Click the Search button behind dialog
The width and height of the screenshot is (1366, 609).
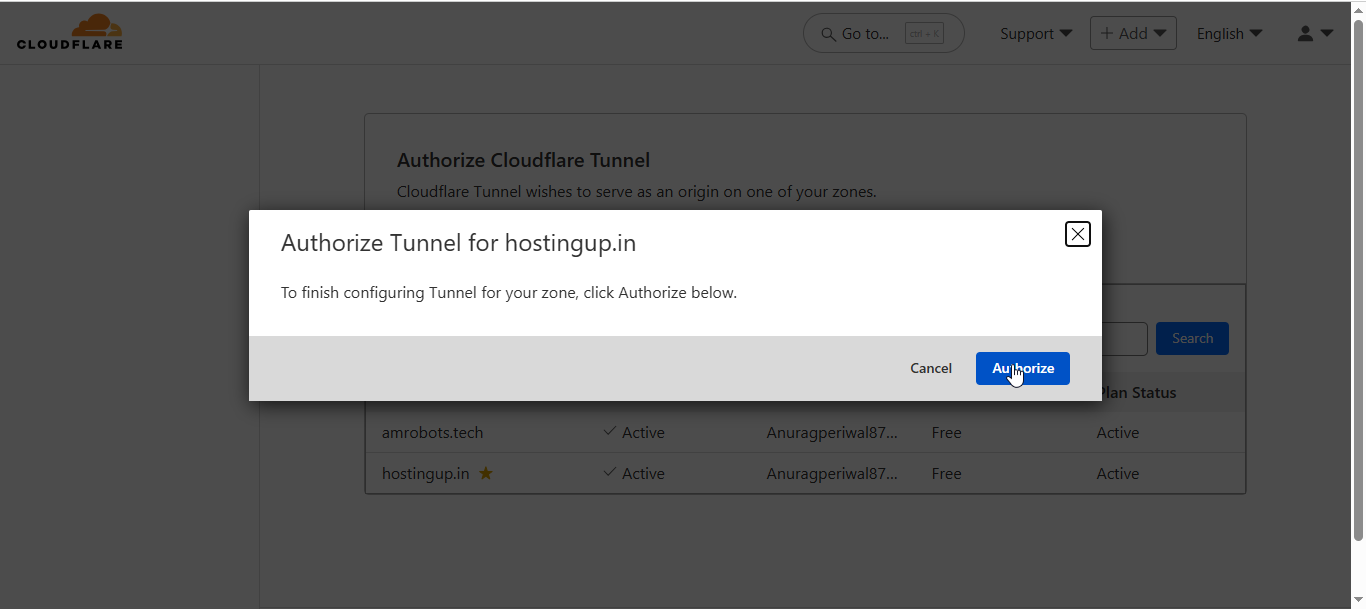click(x=1192, y=338)
